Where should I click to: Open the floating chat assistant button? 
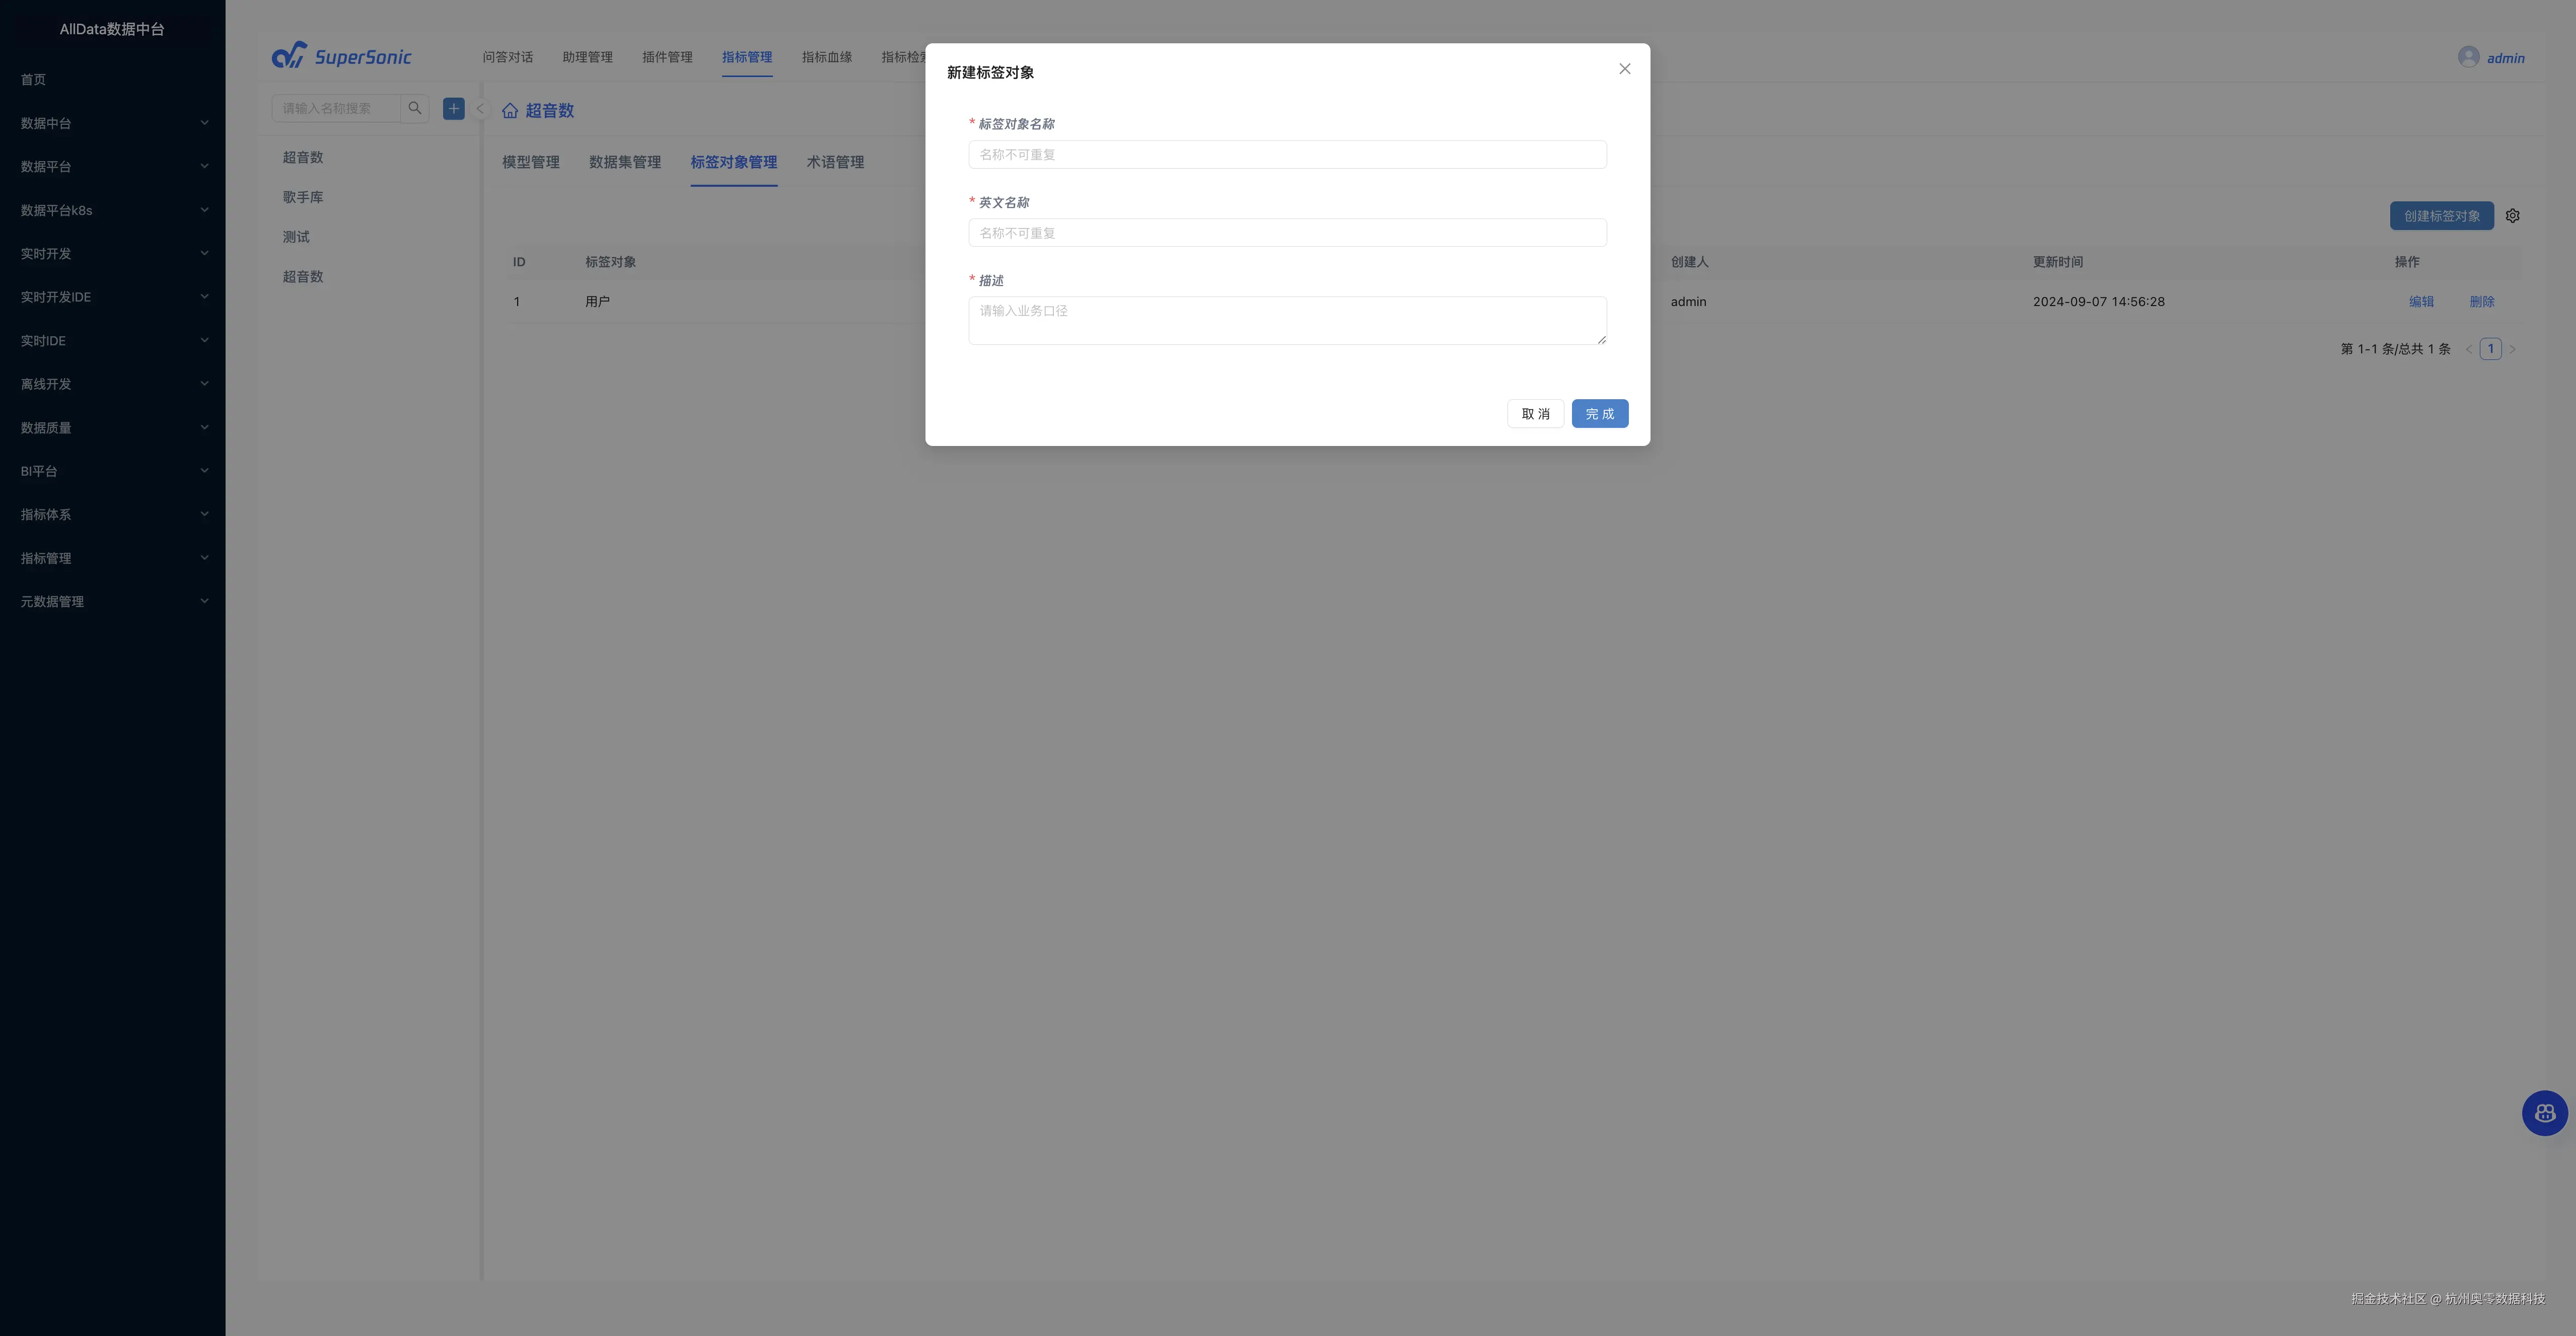coord(2544,1113)
